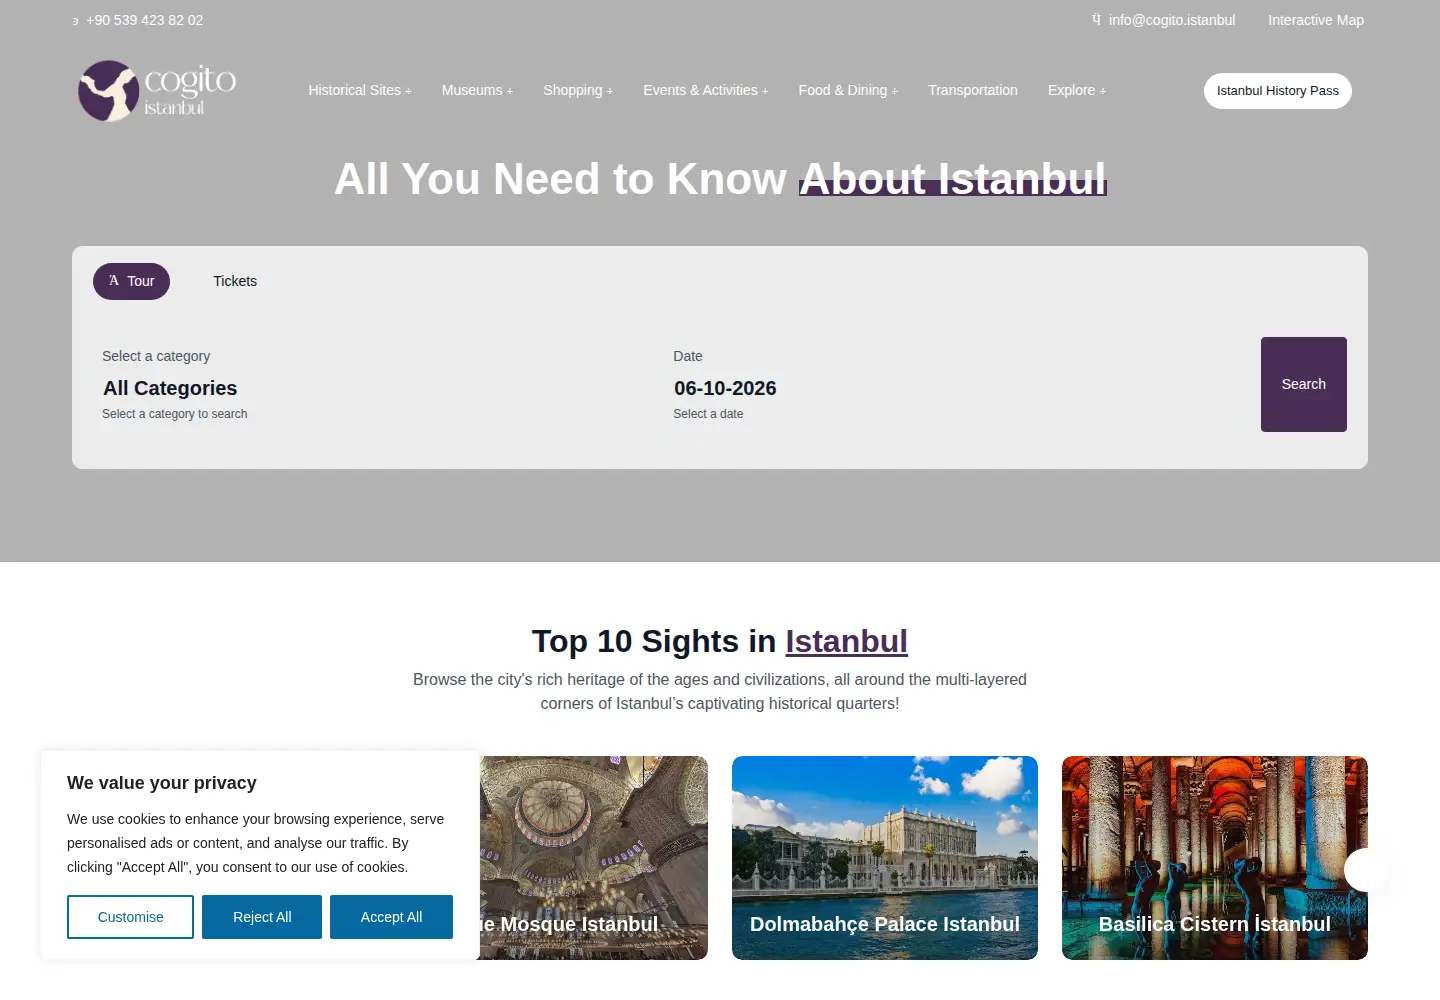
Task: Reject all cookies
Action: (262, 917)
